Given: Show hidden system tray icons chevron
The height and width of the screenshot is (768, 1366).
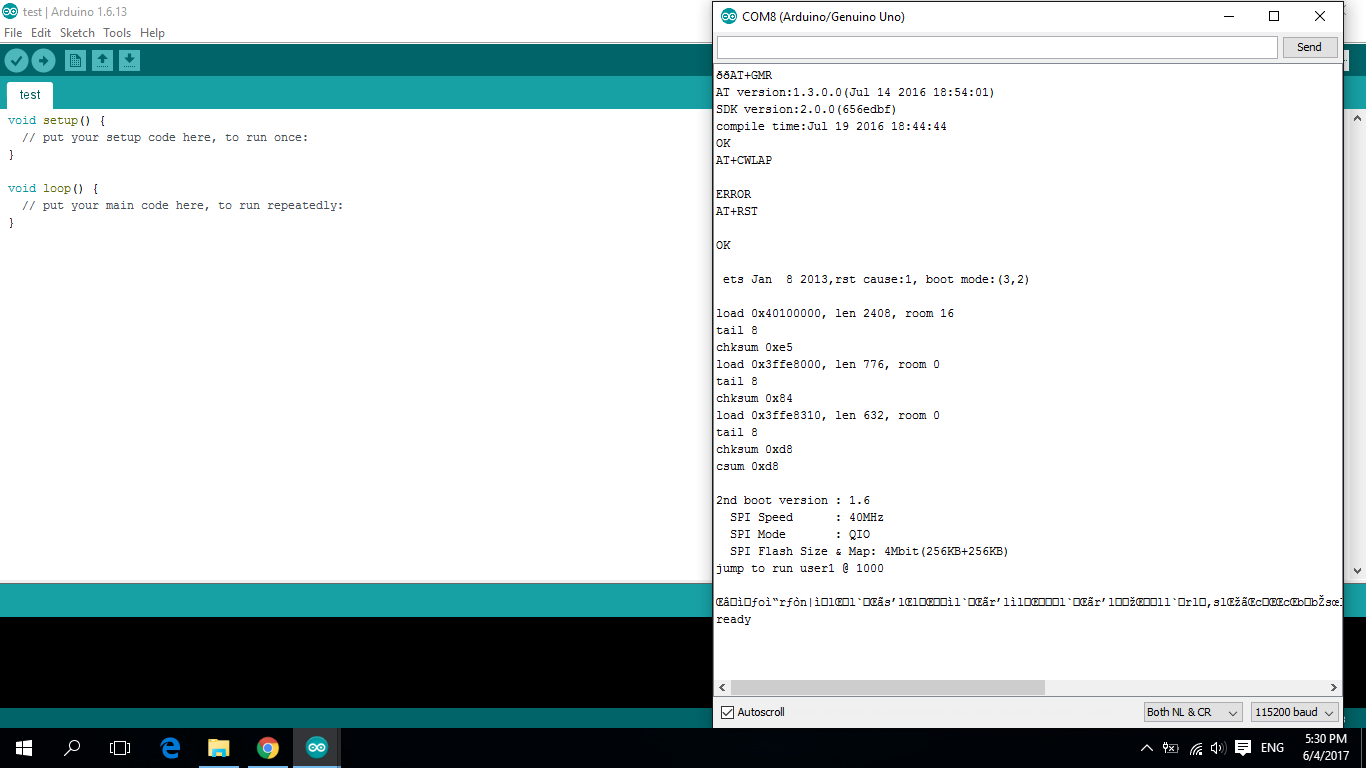Looking at the screenshot, I should tap(1146, 748).
